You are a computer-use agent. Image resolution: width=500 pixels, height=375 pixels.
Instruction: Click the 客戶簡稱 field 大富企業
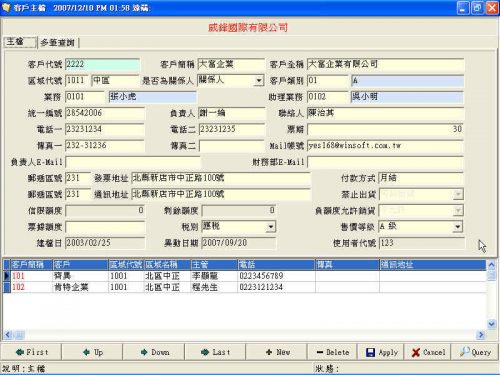coord(231,64)
